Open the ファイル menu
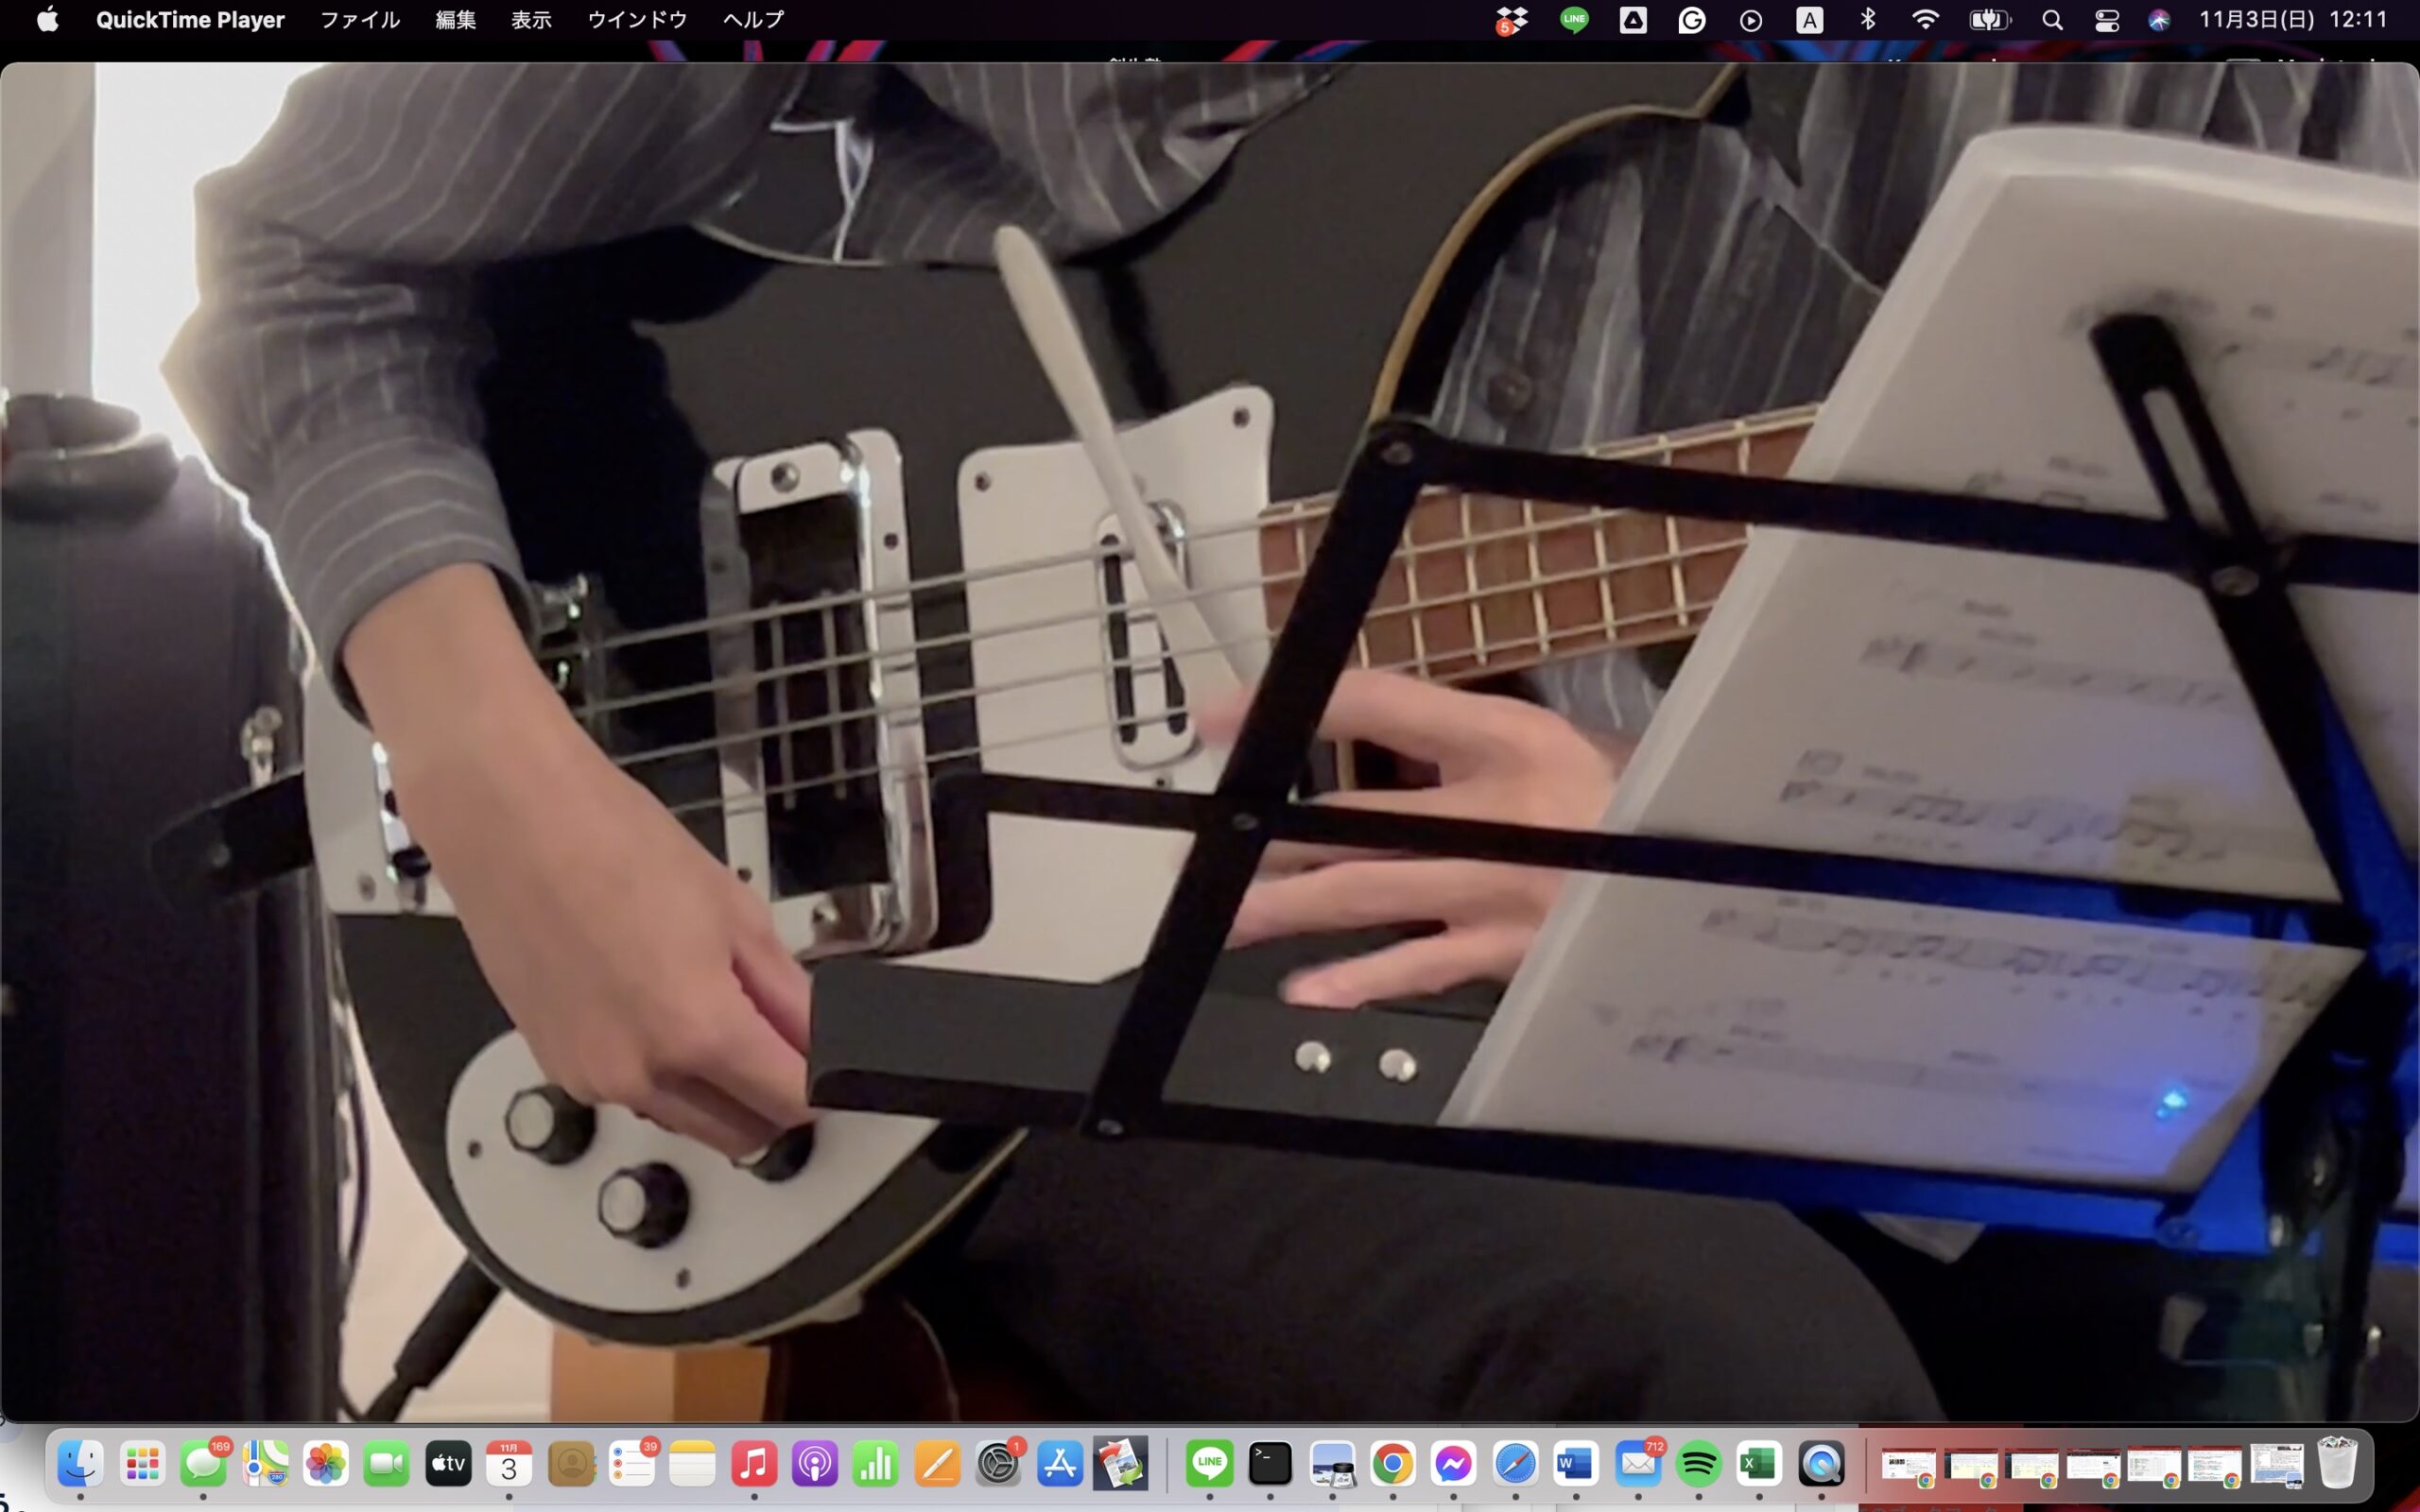2420x1512 pixels. tap(360, 20)
